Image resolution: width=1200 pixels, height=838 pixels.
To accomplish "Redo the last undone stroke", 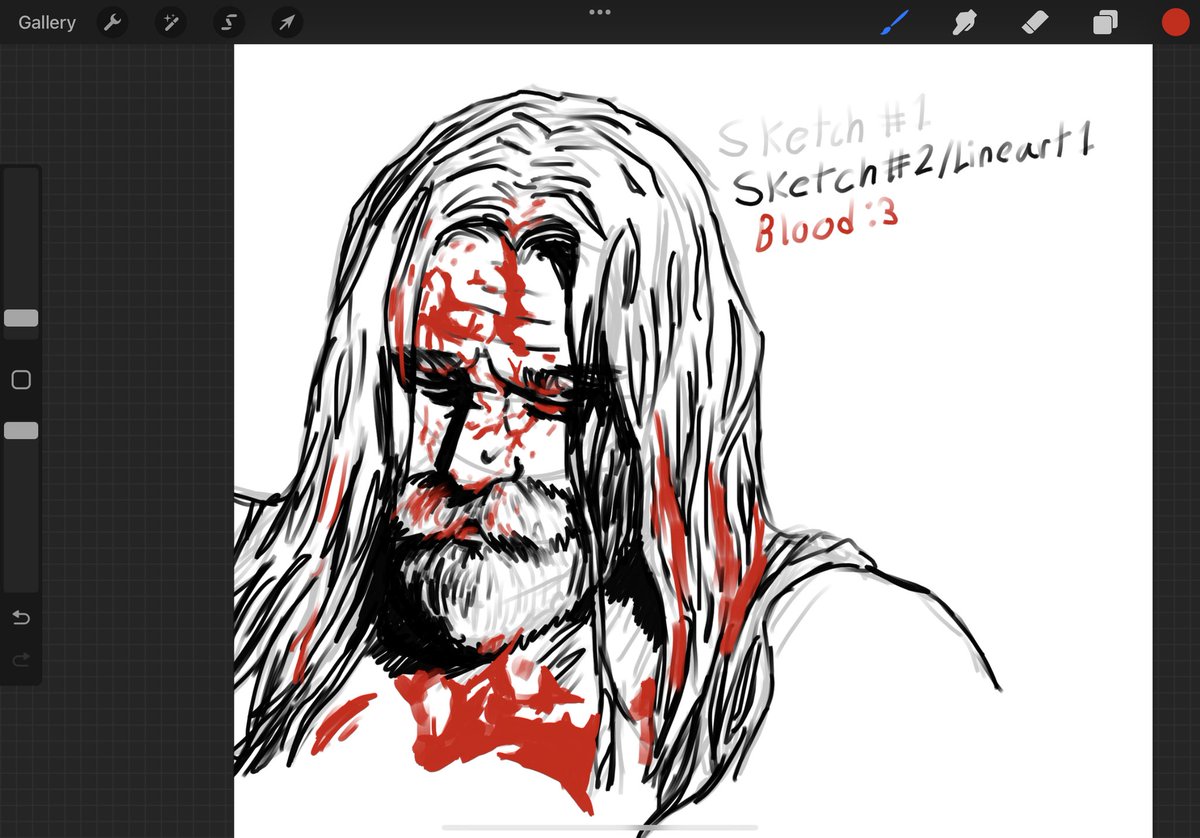I will [21, 660].
